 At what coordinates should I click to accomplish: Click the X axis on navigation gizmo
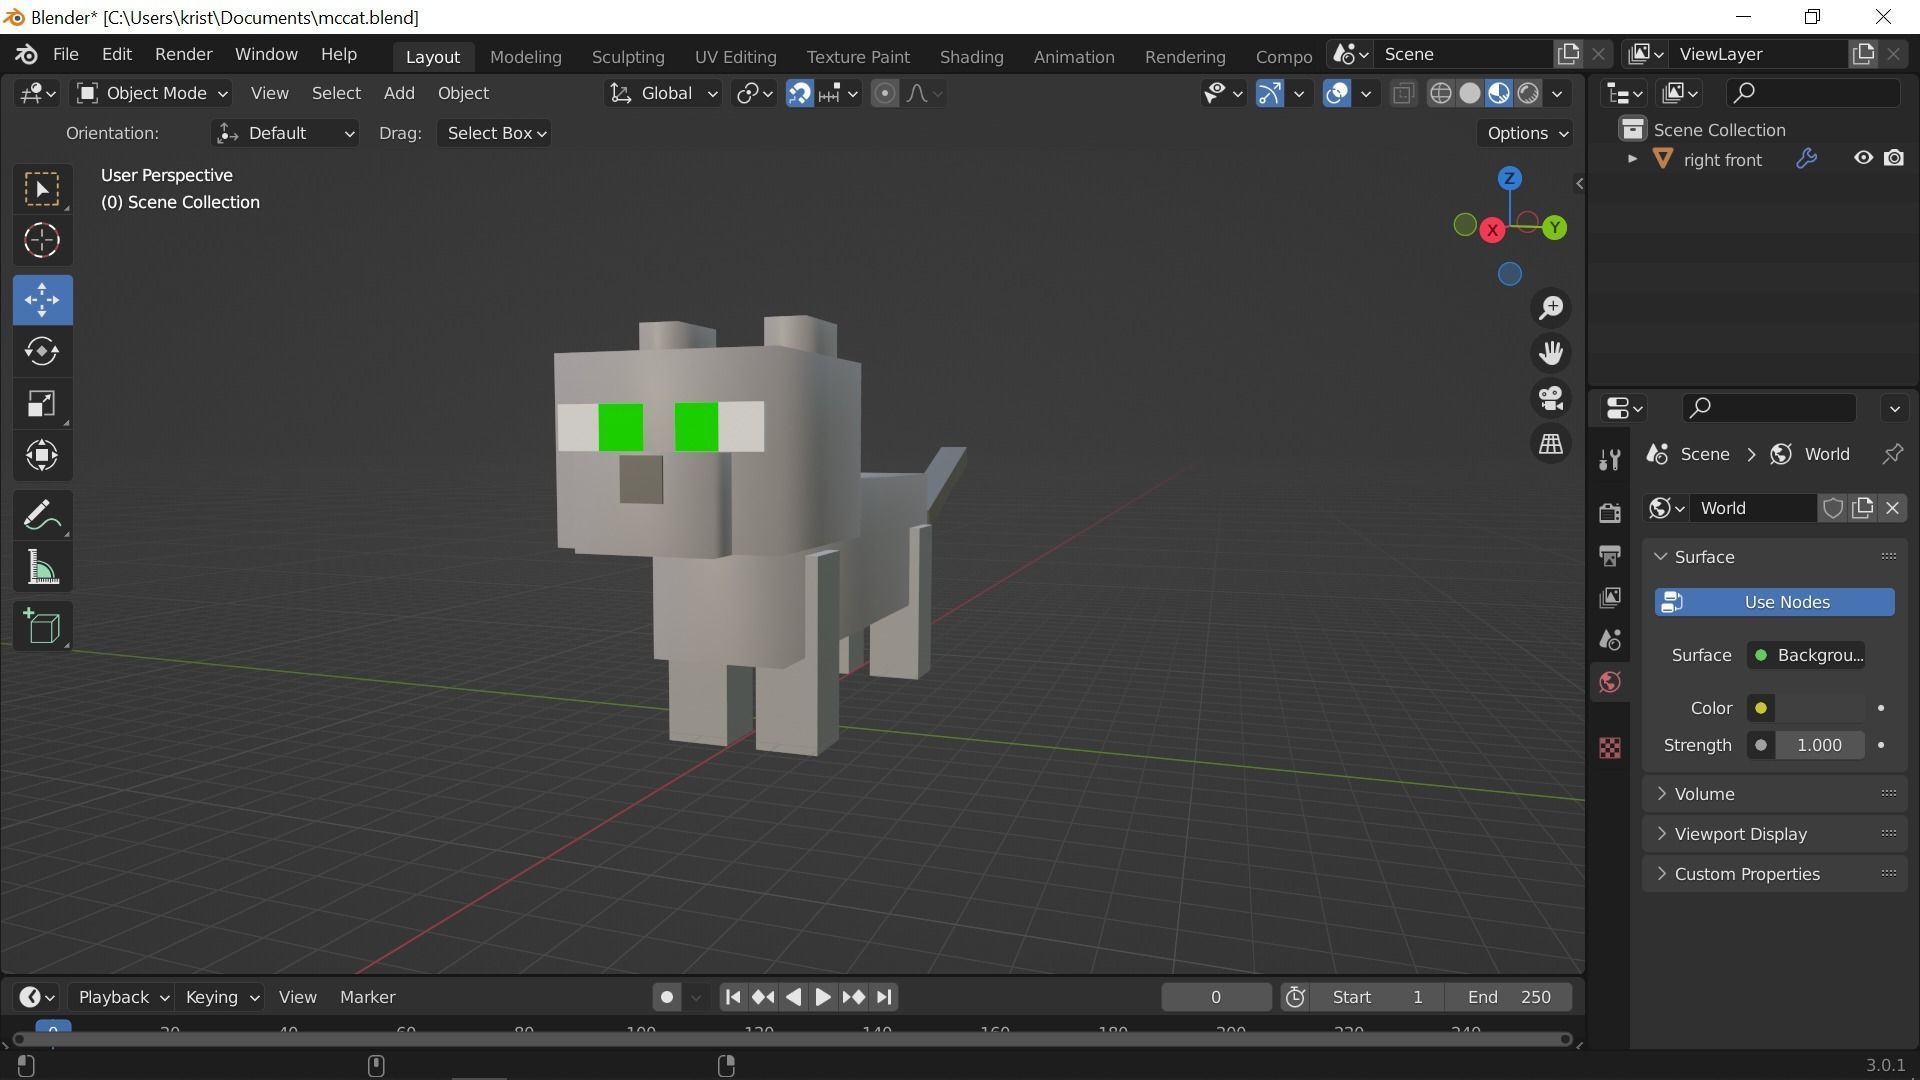tap(1492, 230)
